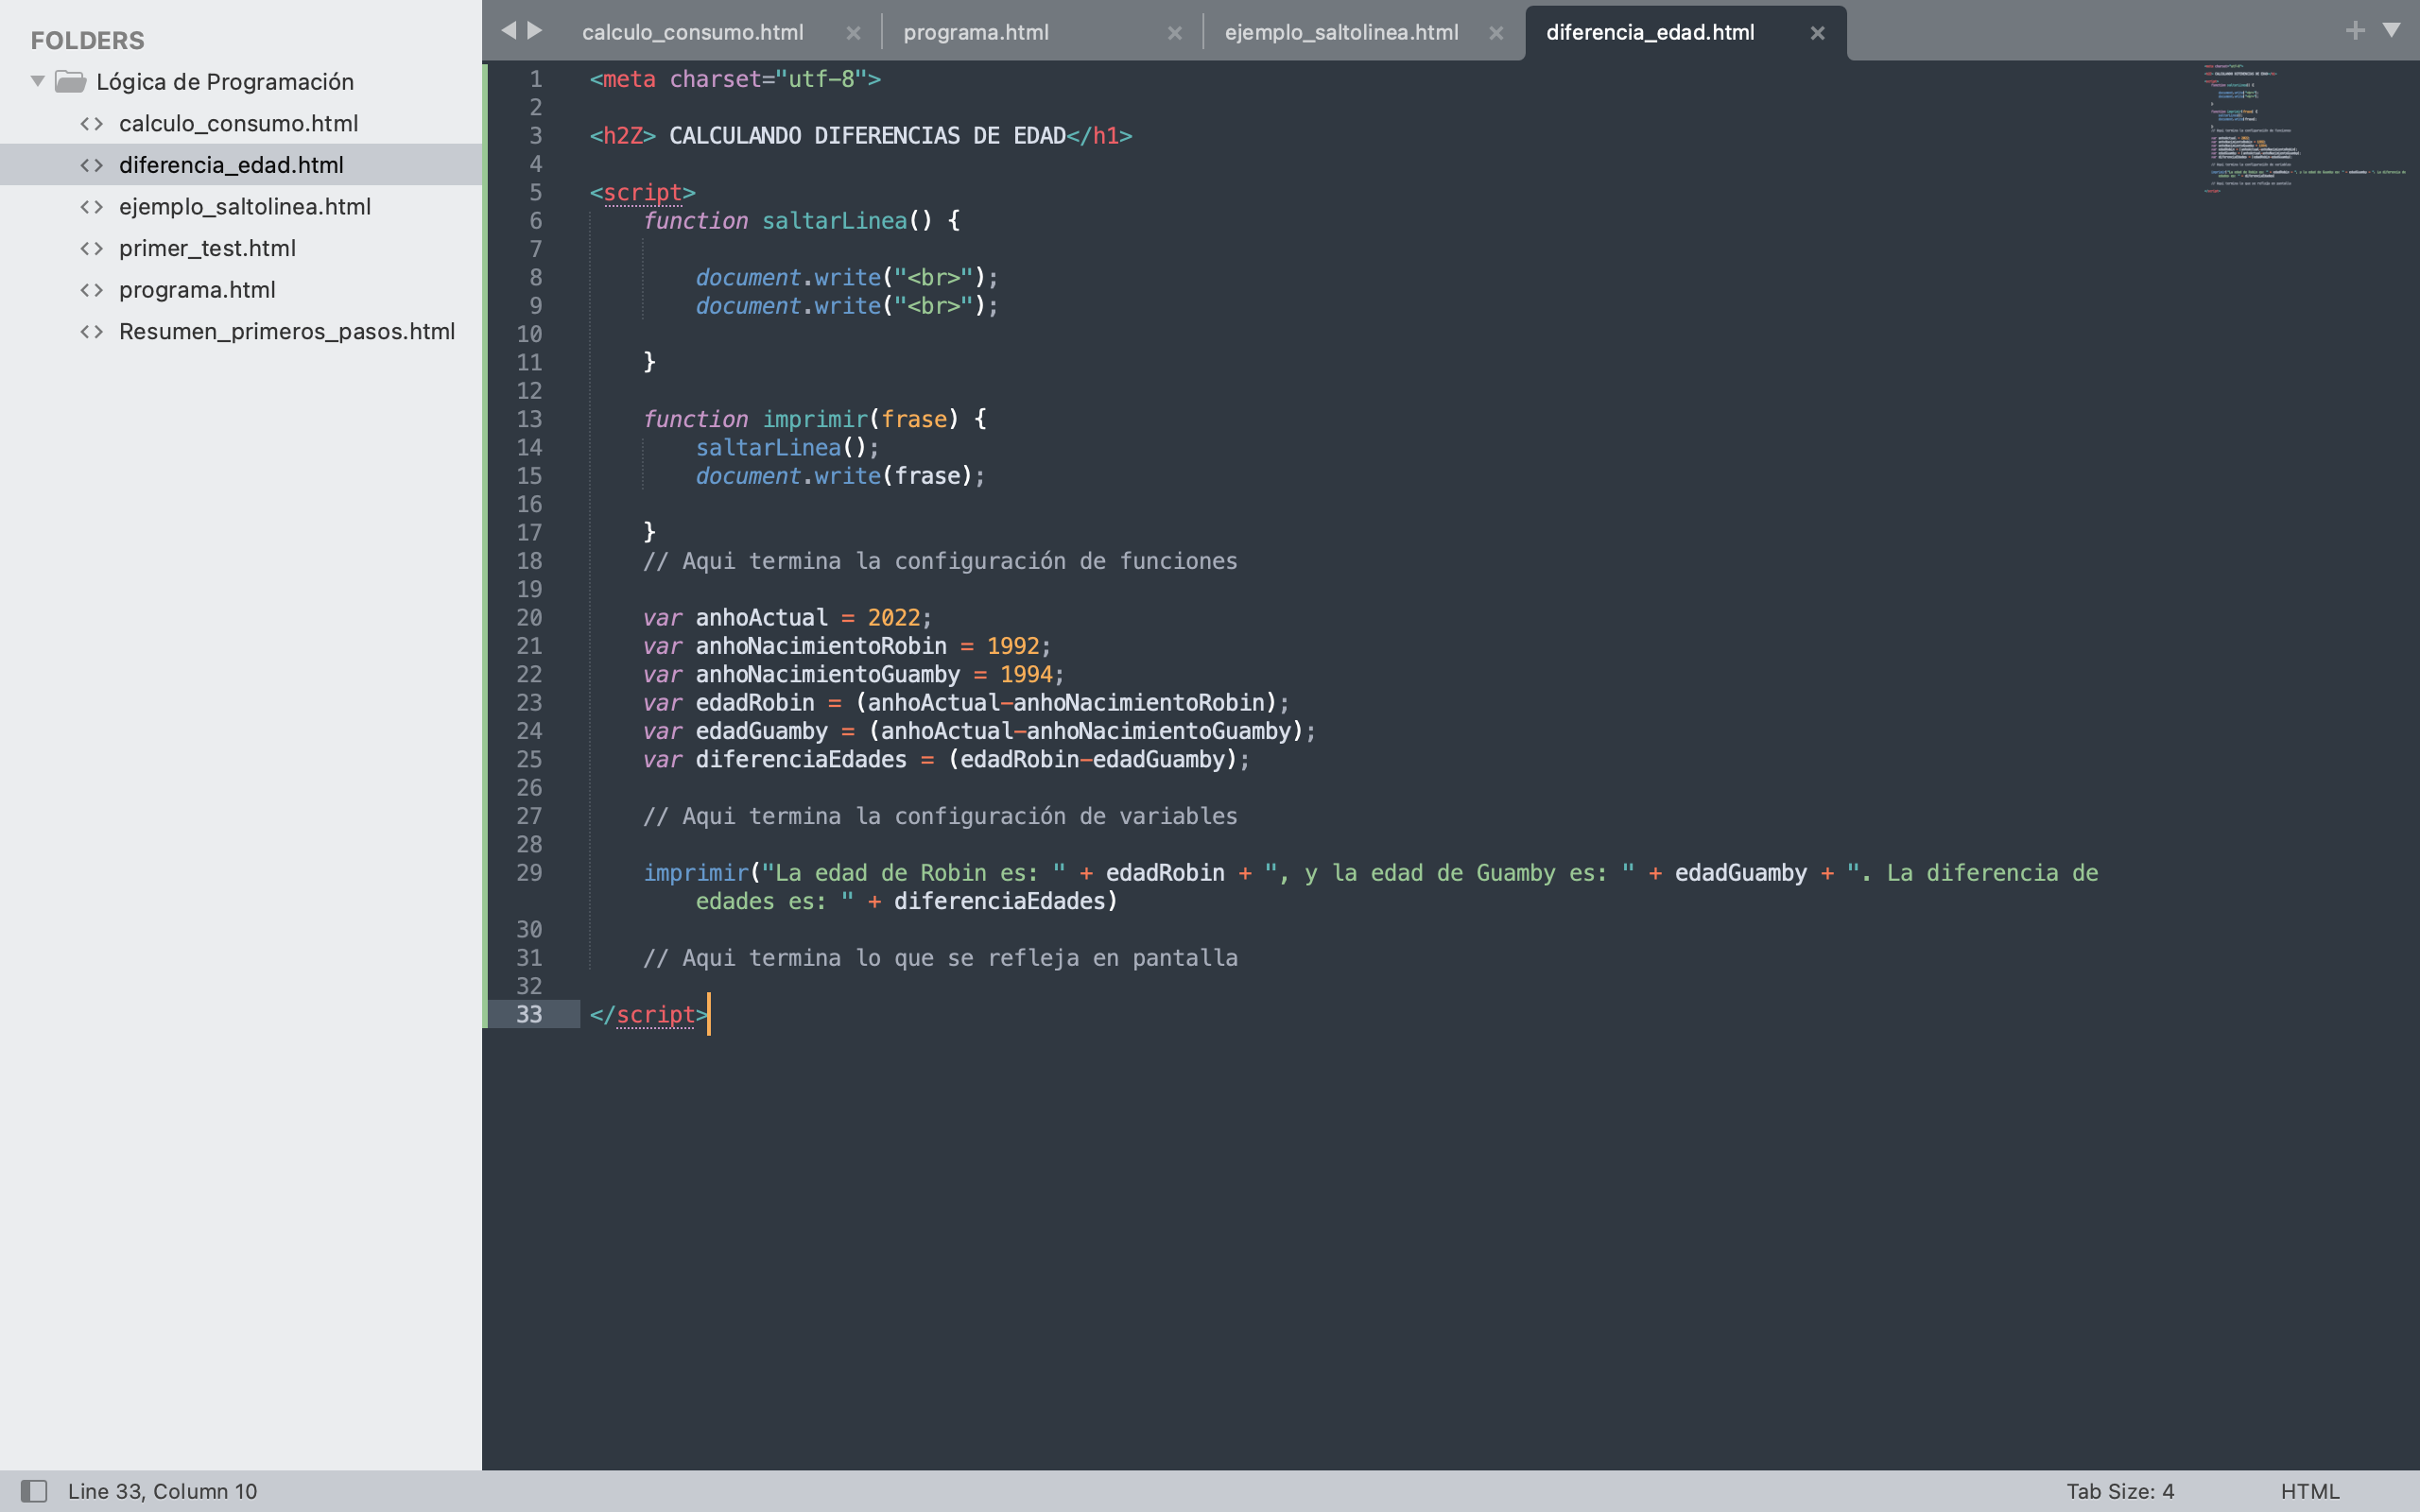The height and width of the screenshot is (1512, 2420).
Task: Click the closing script tag on line 33
Action: point(649,1014)
